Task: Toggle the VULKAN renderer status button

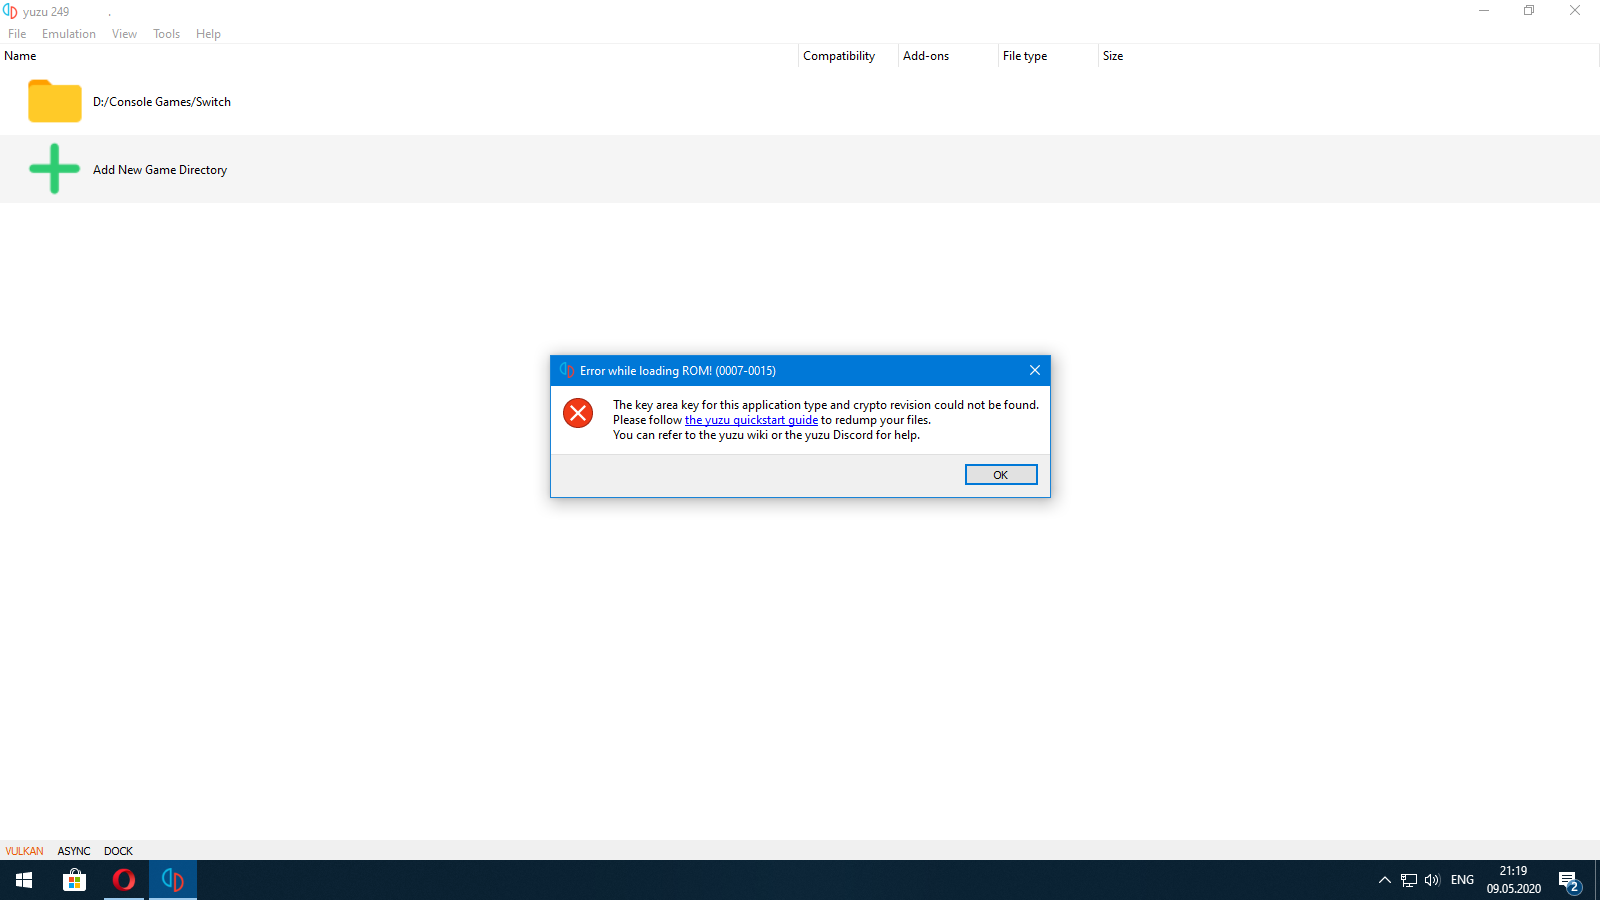Action: coord(24,851)
